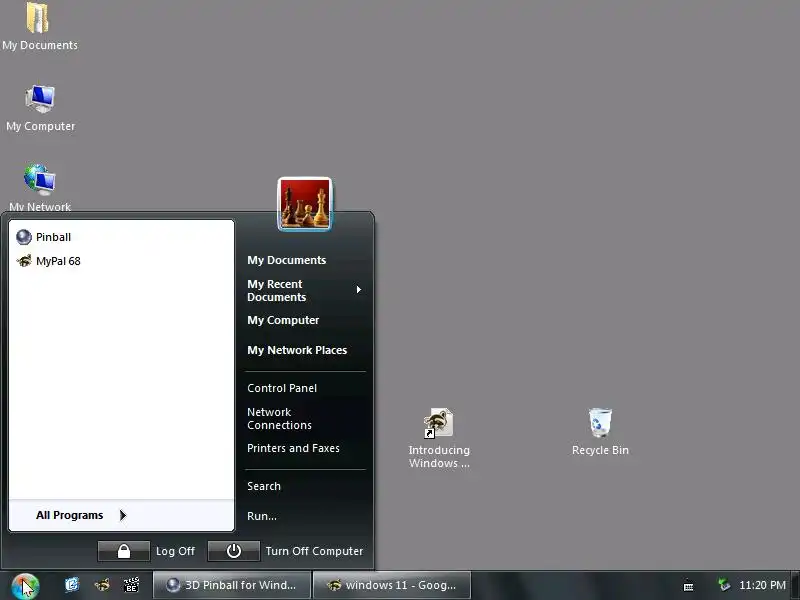Click the network status tray icon
Screen dimensions: 800x600
point(724,585)
